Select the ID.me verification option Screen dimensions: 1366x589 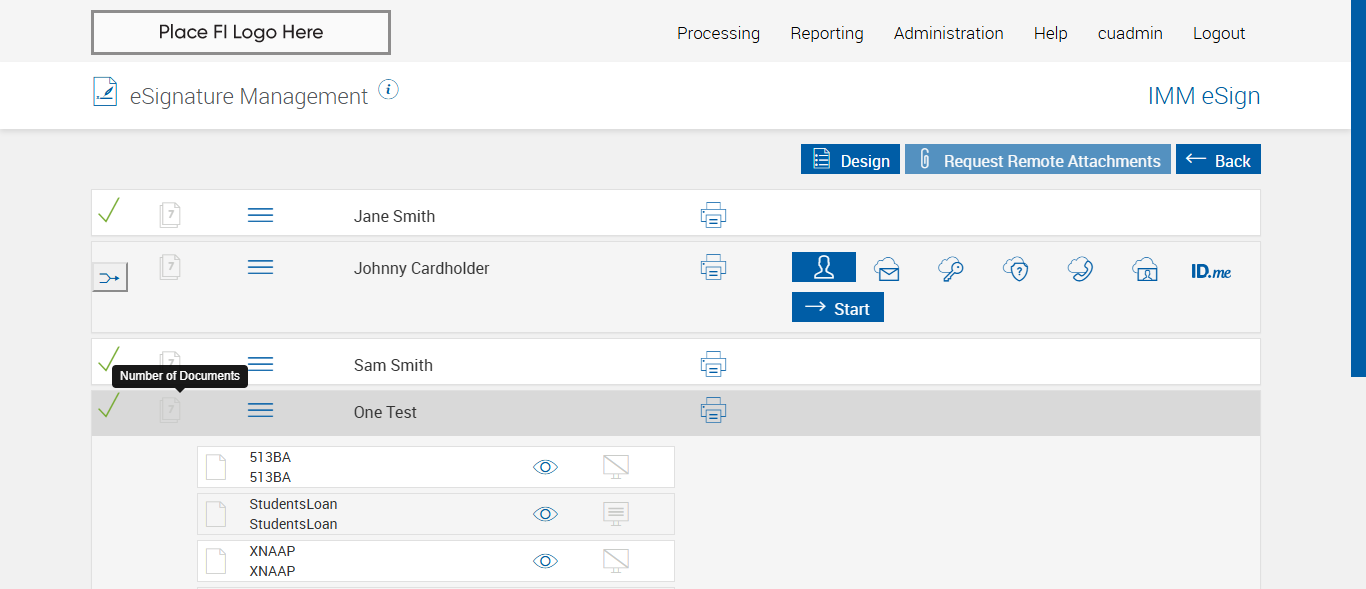point(1211,270)
